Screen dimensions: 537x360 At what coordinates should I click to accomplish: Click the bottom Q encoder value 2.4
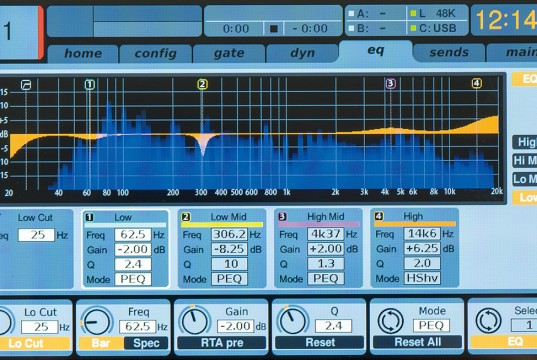click(x=333, y=326)
